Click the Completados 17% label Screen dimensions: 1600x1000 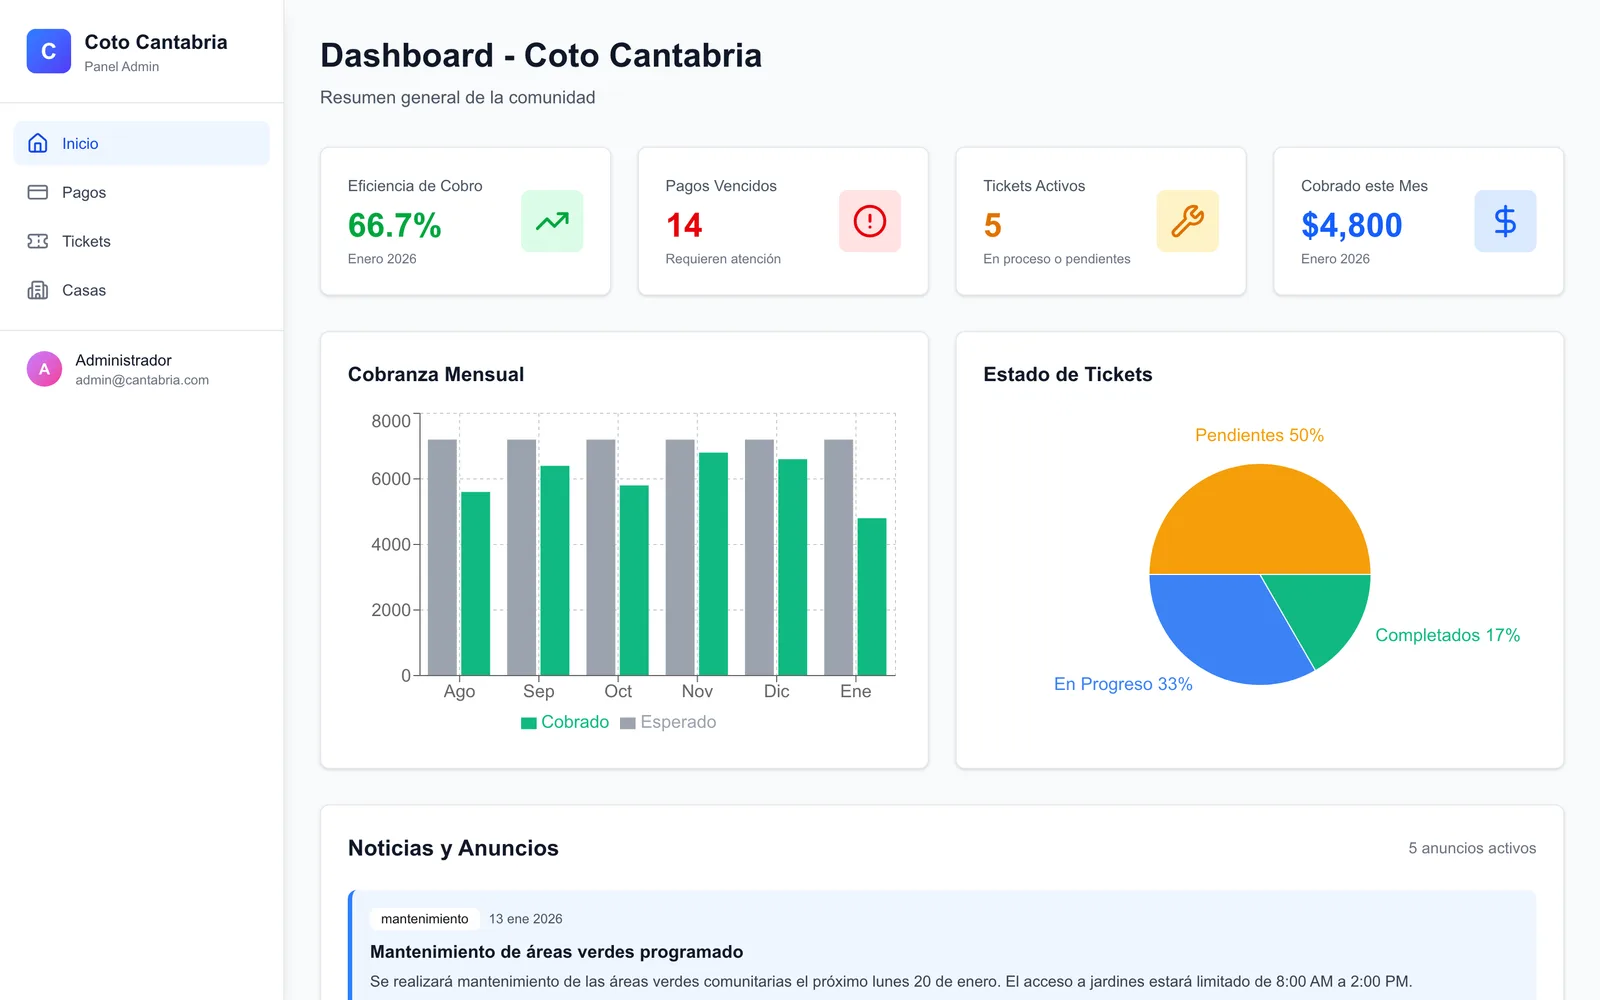point(1448,635)
